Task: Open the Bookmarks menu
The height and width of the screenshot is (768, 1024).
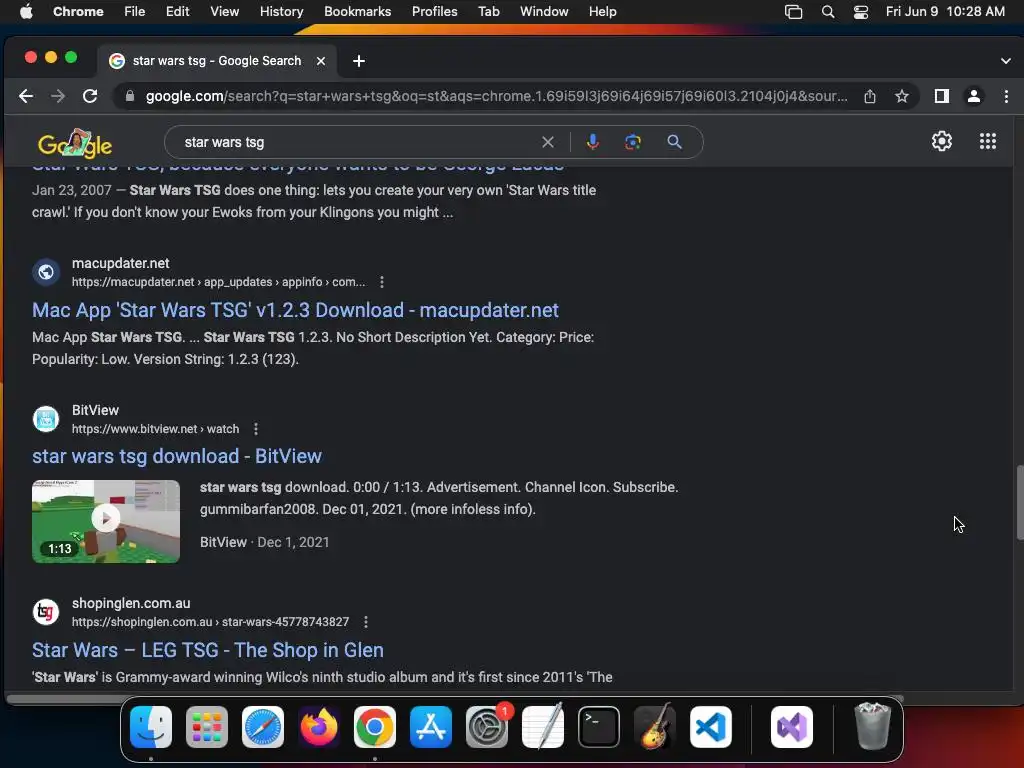Action: coord(357,12)
